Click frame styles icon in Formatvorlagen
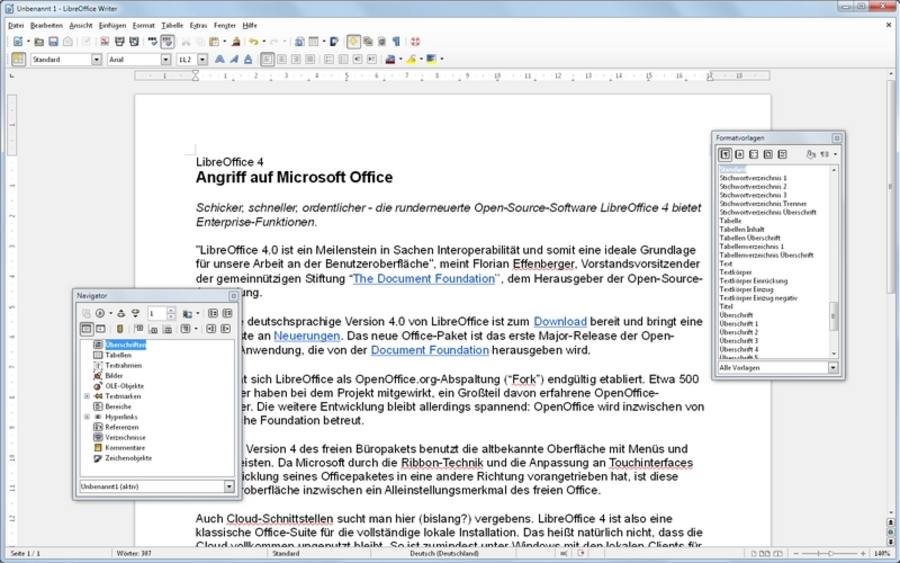The height and width of the screenshot is (563, 900). pos(754,154)
